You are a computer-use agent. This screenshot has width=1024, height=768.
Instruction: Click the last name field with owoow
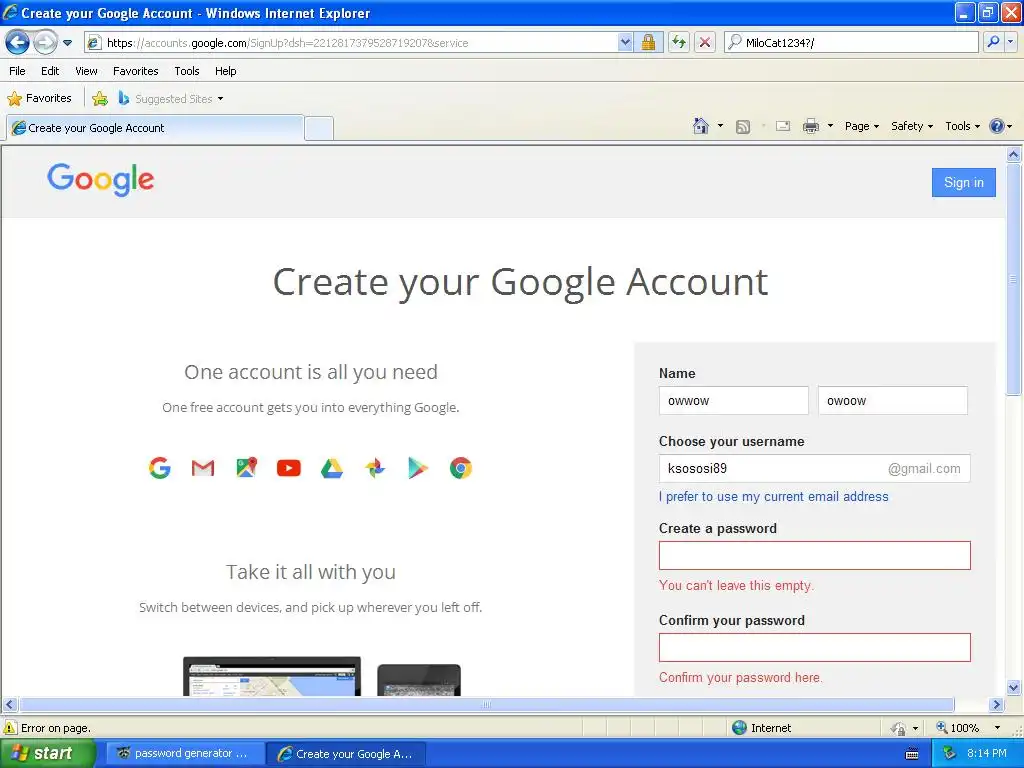pos(893,400)
